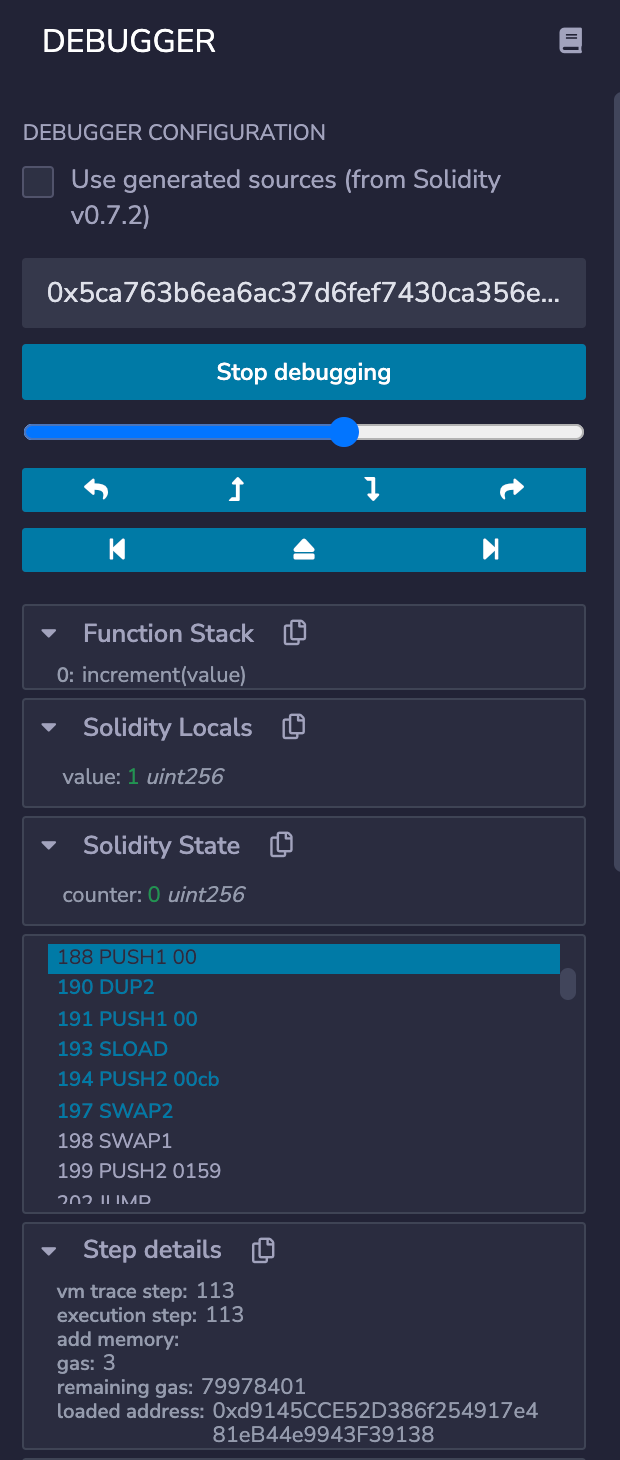Copy the Step details information
Screen dimensions: 620x1460
(x=262, y=1249)
